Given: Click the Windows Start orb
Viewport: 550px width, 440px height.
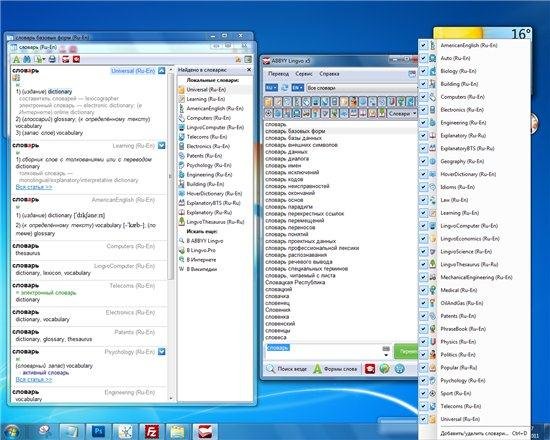Looking at the screenshot, I should [x=12, y=432].
